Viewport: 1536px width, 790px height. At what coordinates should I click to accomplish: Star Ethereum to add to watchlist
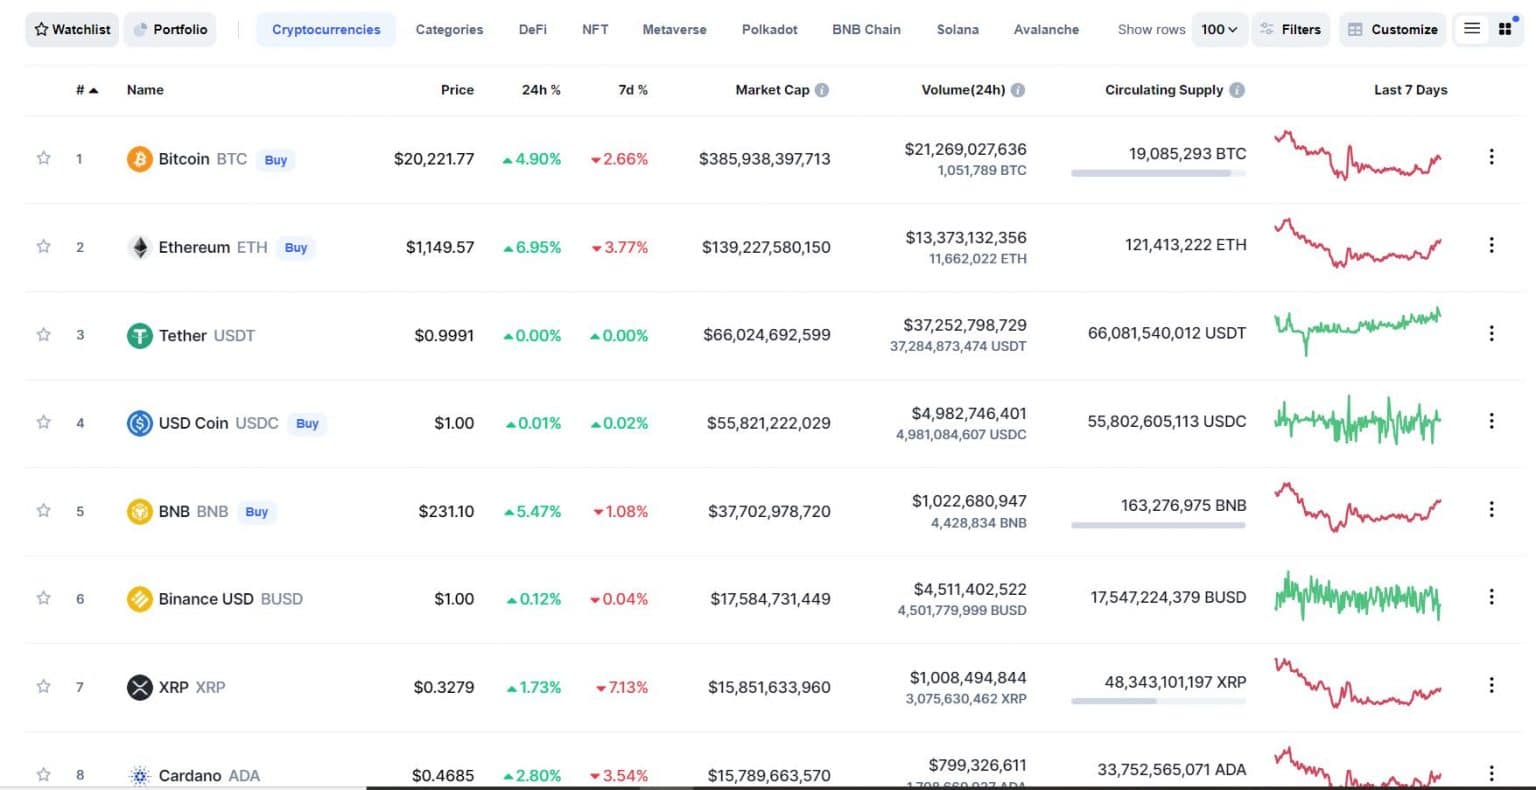pos(43,246)
